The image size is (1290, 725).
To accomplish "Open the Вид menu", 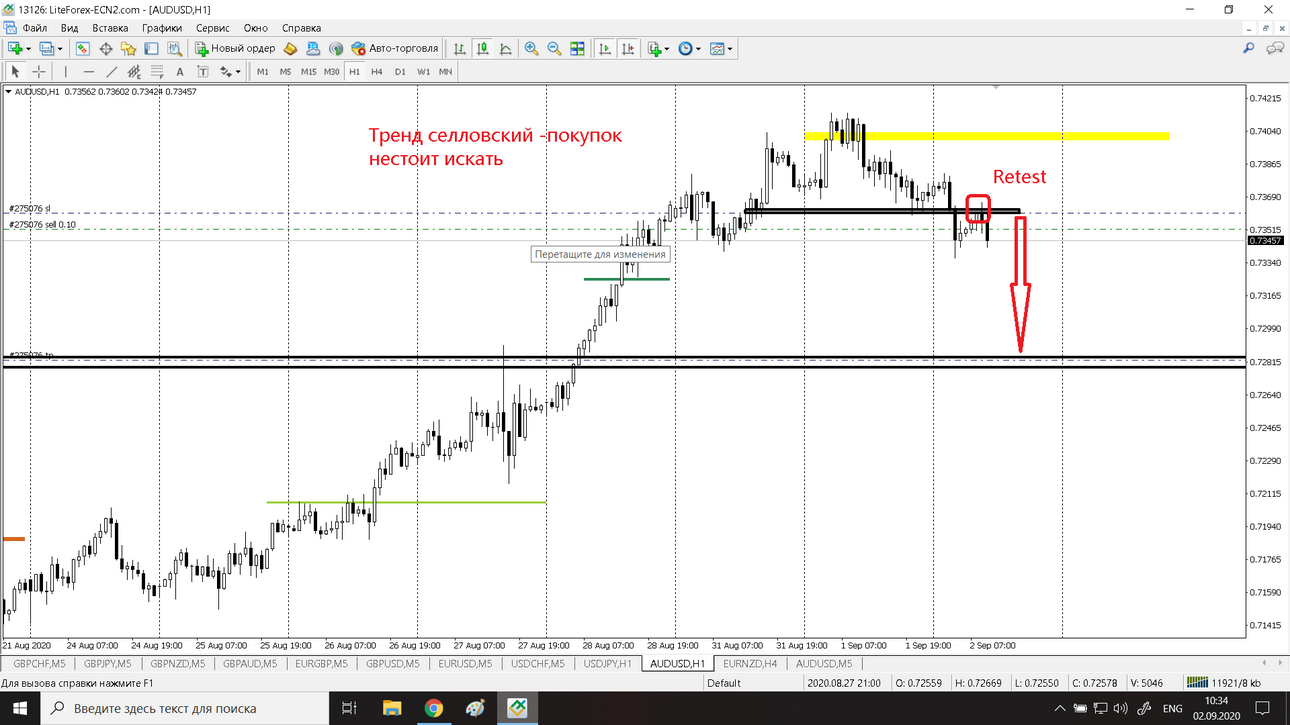I will tap(69, 28).
